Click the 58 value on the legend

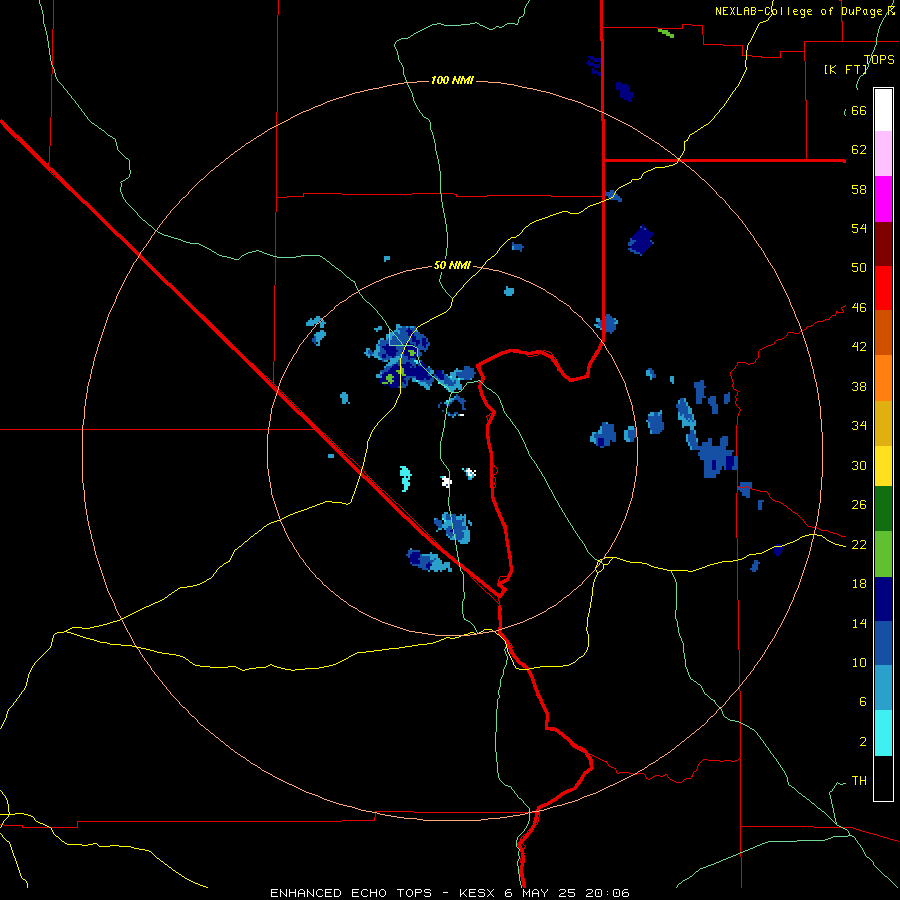point(859,189)
